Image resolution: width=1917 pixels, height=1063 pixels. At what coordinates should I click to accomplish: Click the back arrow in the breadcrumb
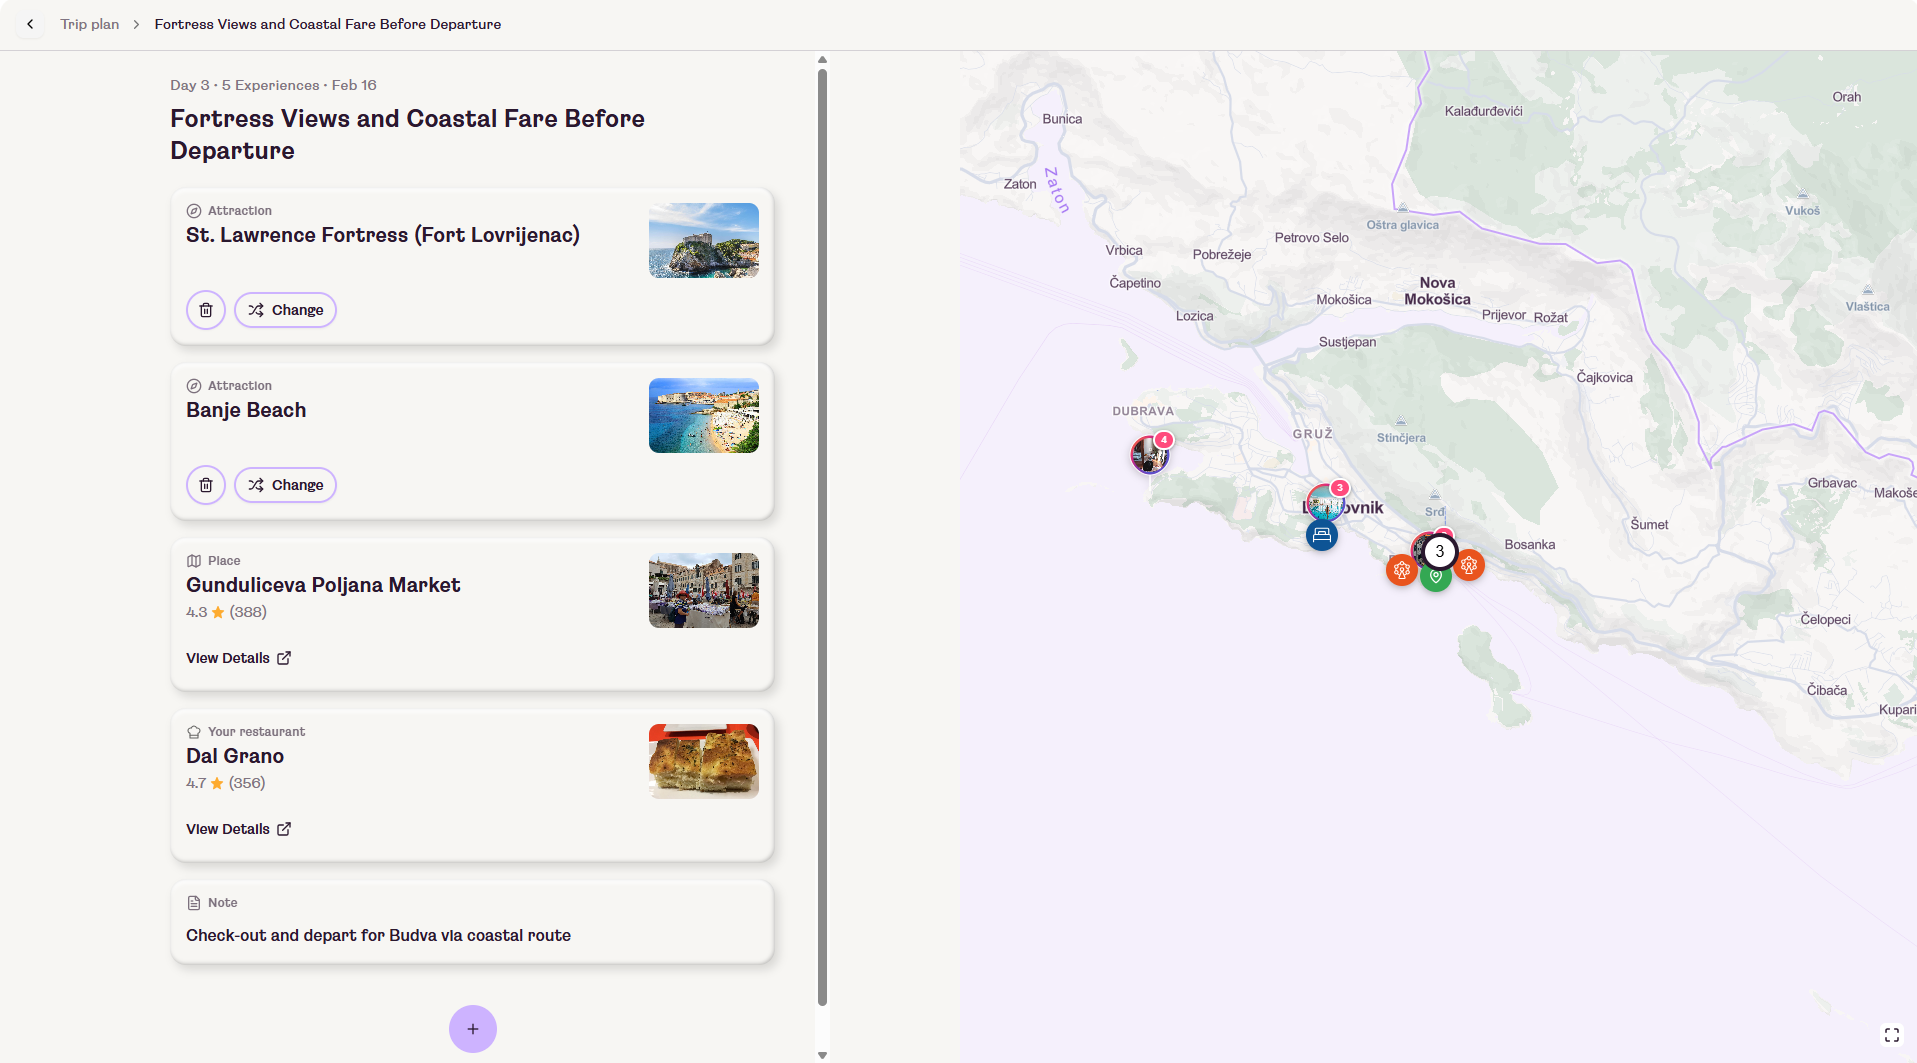[30, 24]
